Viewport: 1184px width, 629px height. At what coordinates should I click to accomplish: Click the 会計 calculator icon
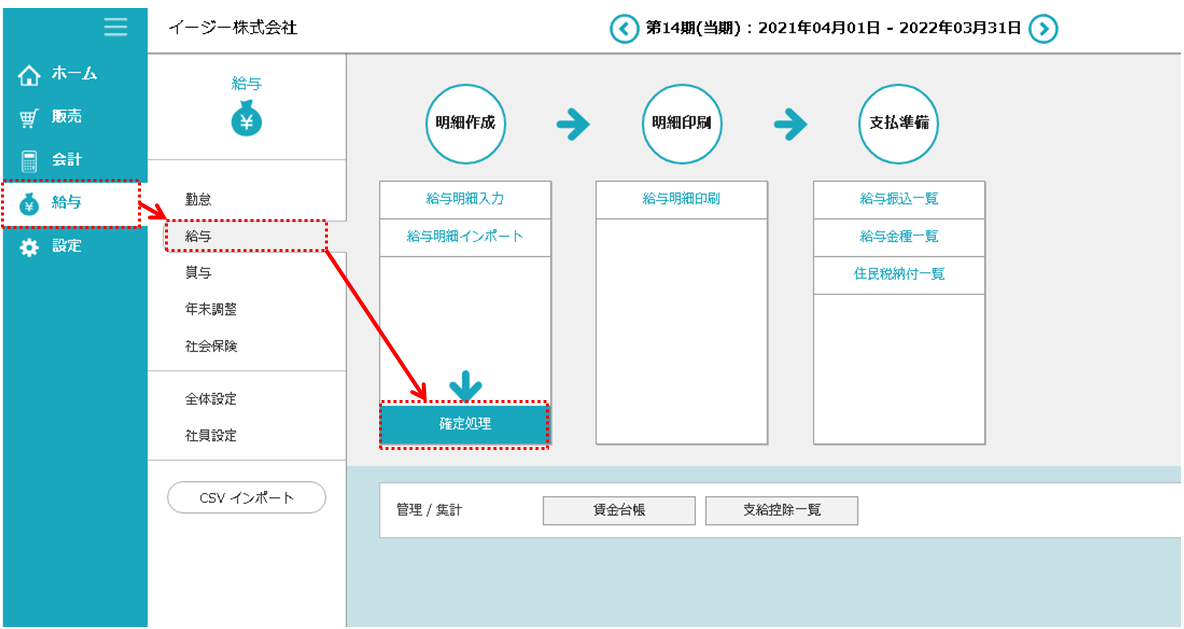30,161
